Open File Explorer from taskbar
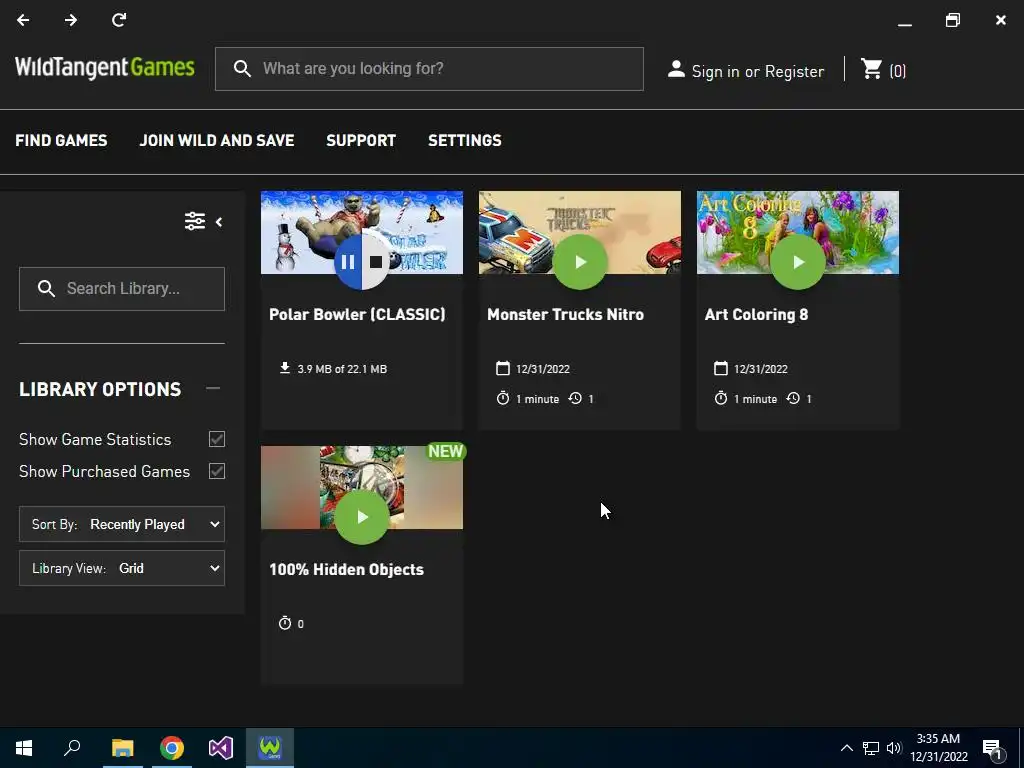Viewport: 1024px width, 768px height. pos(122,748)
